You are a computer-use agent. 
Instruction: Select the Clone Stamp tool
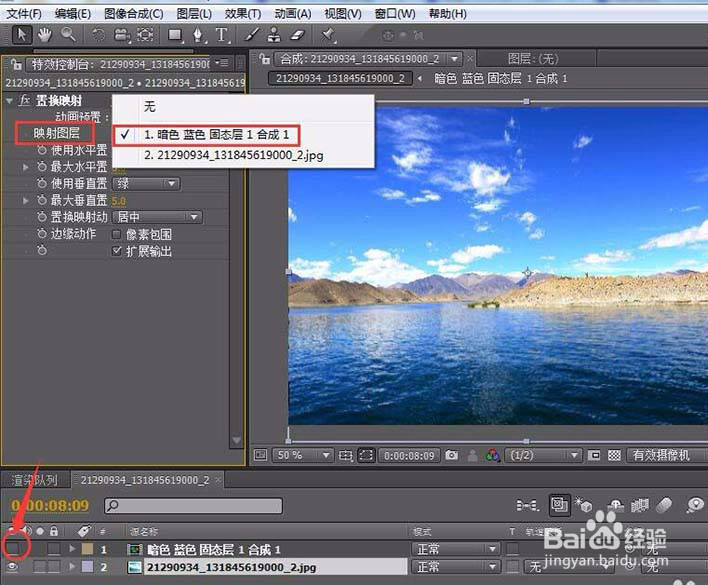(x=274, y=35)
